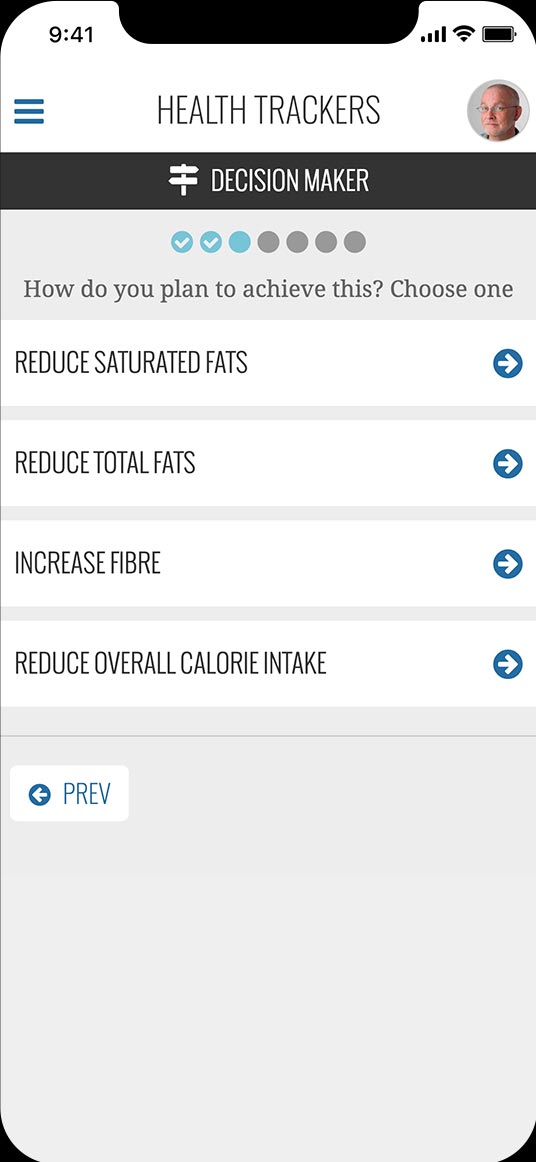Click arrow icon beside Increase Fibre
This screenshot has width=536, height=1162.
(508, 564)
